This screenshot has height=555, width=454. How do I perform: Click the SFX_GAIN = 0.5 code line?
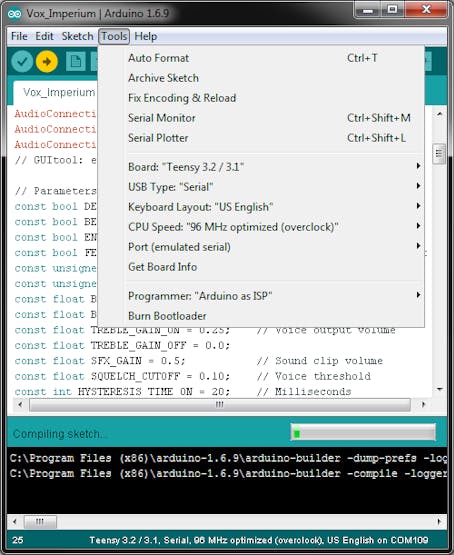(100, 361)
